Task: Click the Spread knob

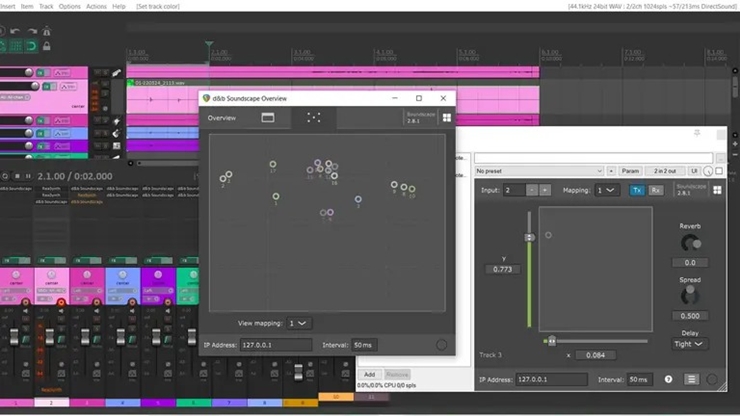Action: tap(690, 296)
